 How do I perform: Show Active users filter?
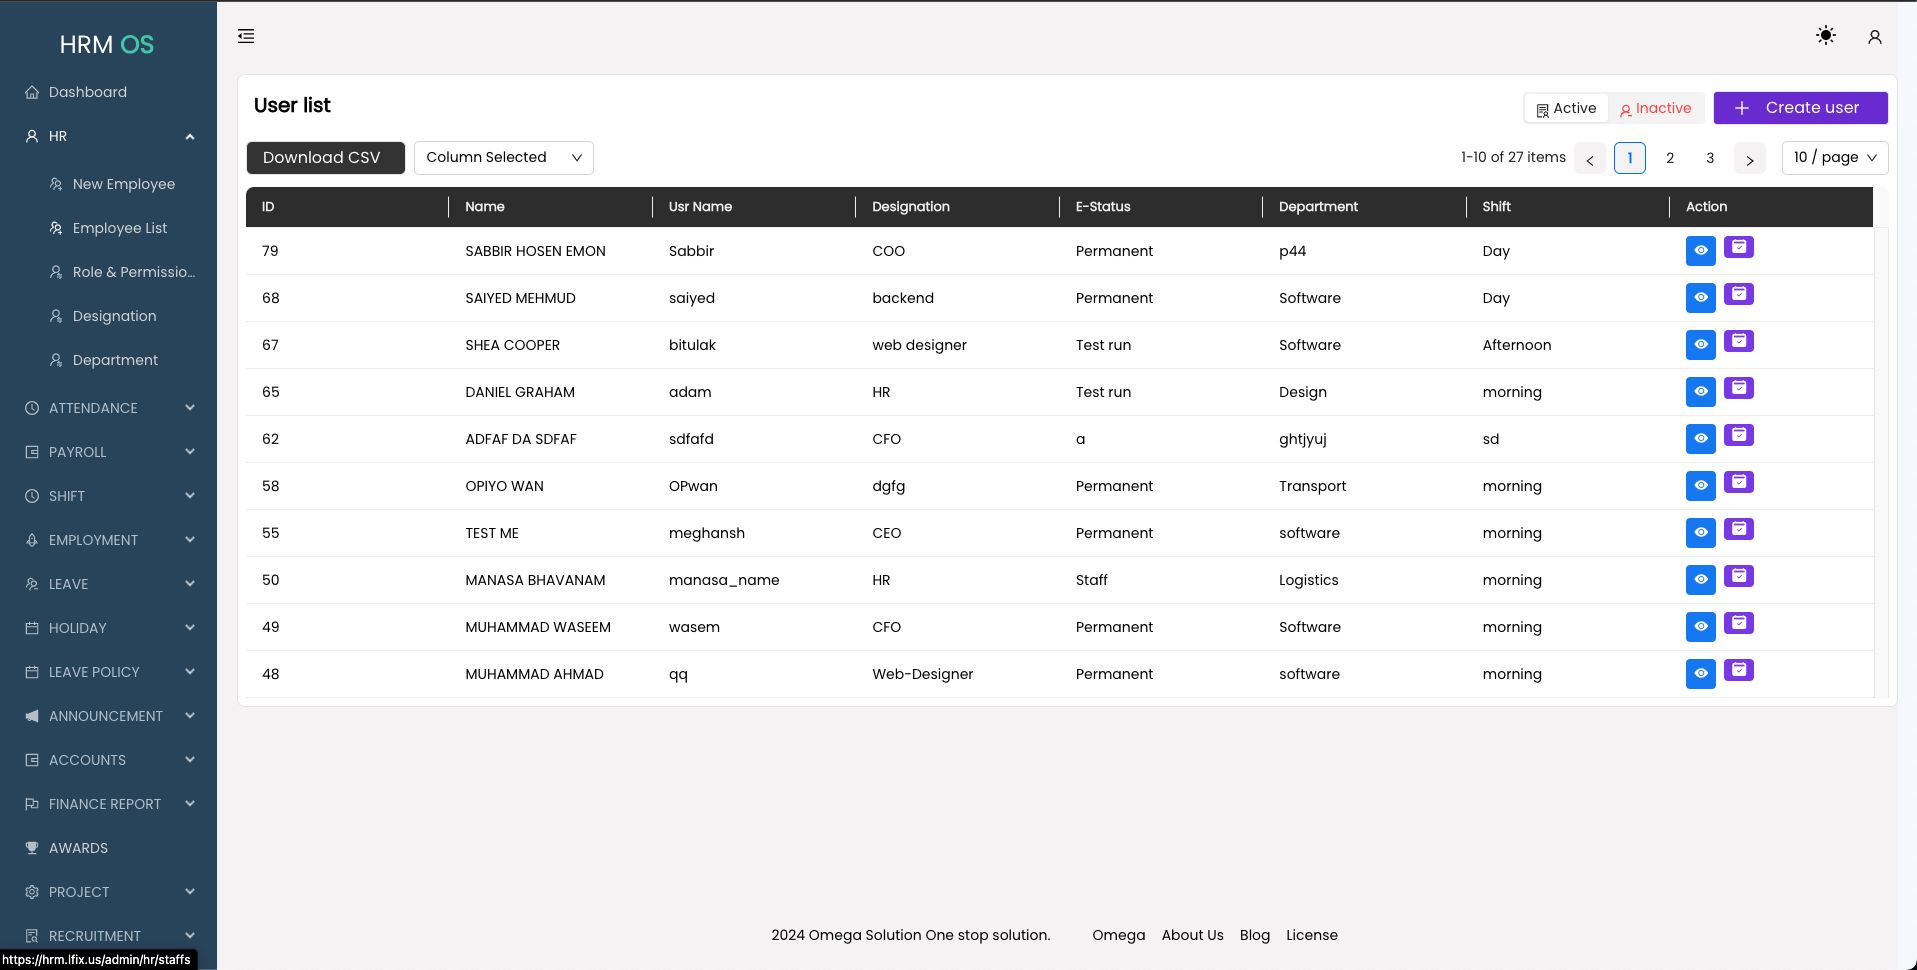1566,108
